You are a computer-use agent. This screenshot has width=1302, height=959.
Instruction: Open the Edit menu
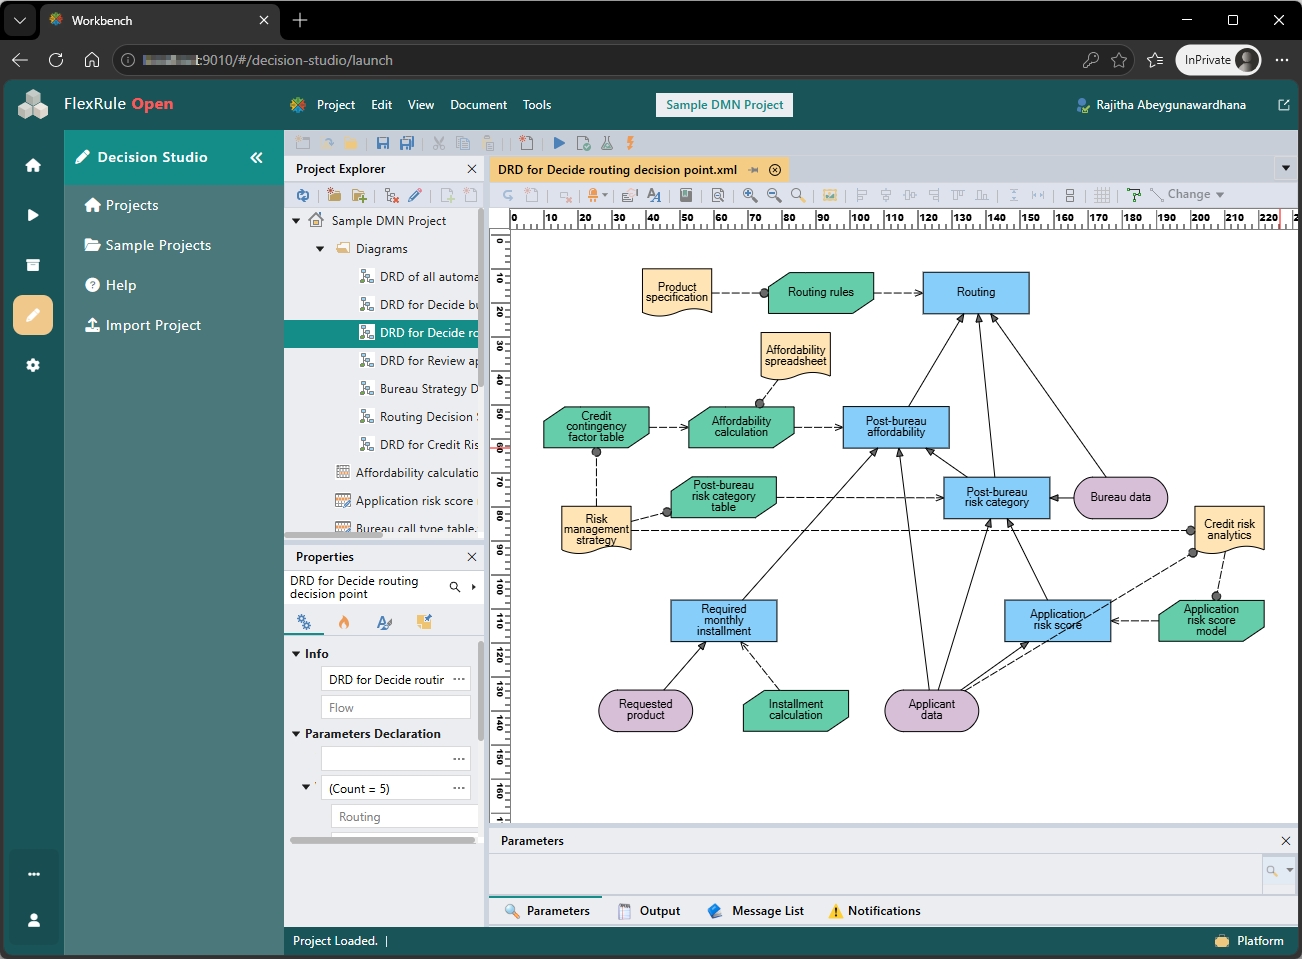click(381, 105)
